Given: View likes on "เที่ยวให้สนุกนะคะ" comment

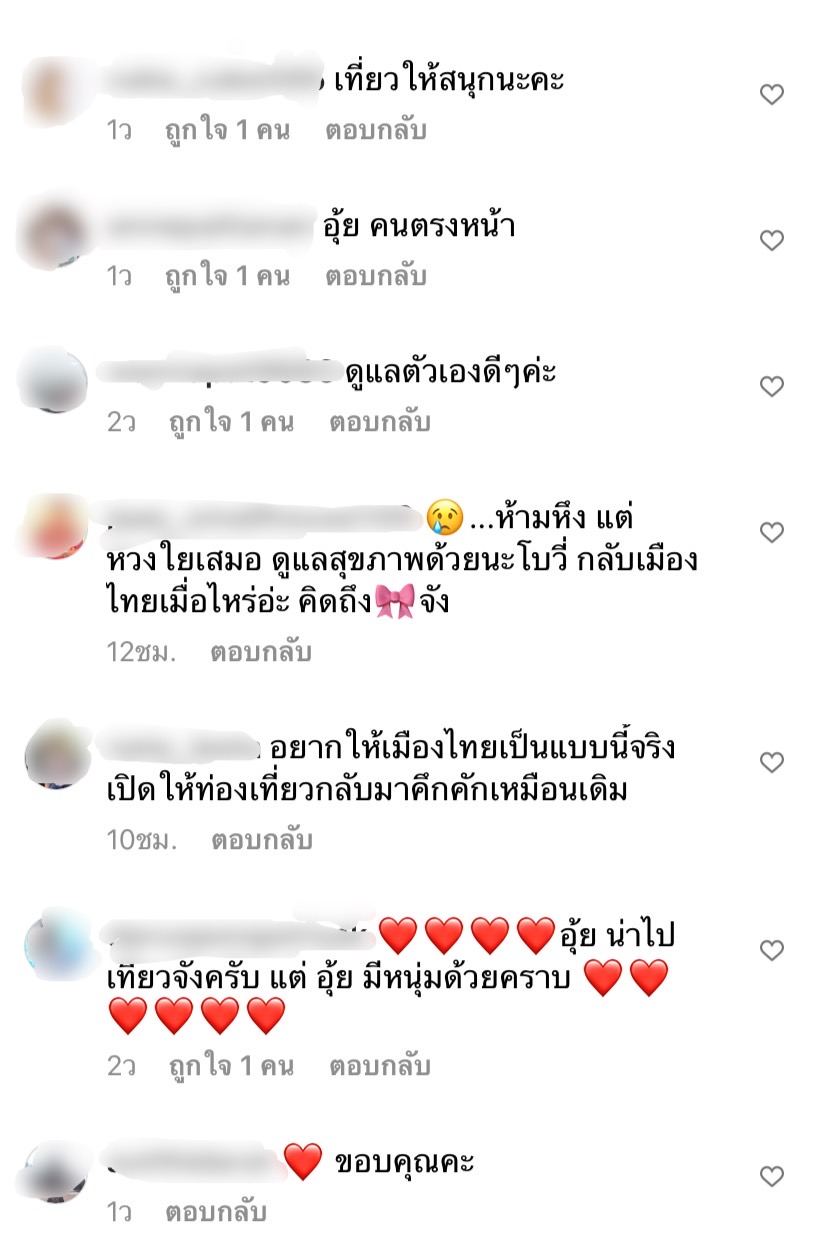Looking at the screenshot, I should 227,130.
